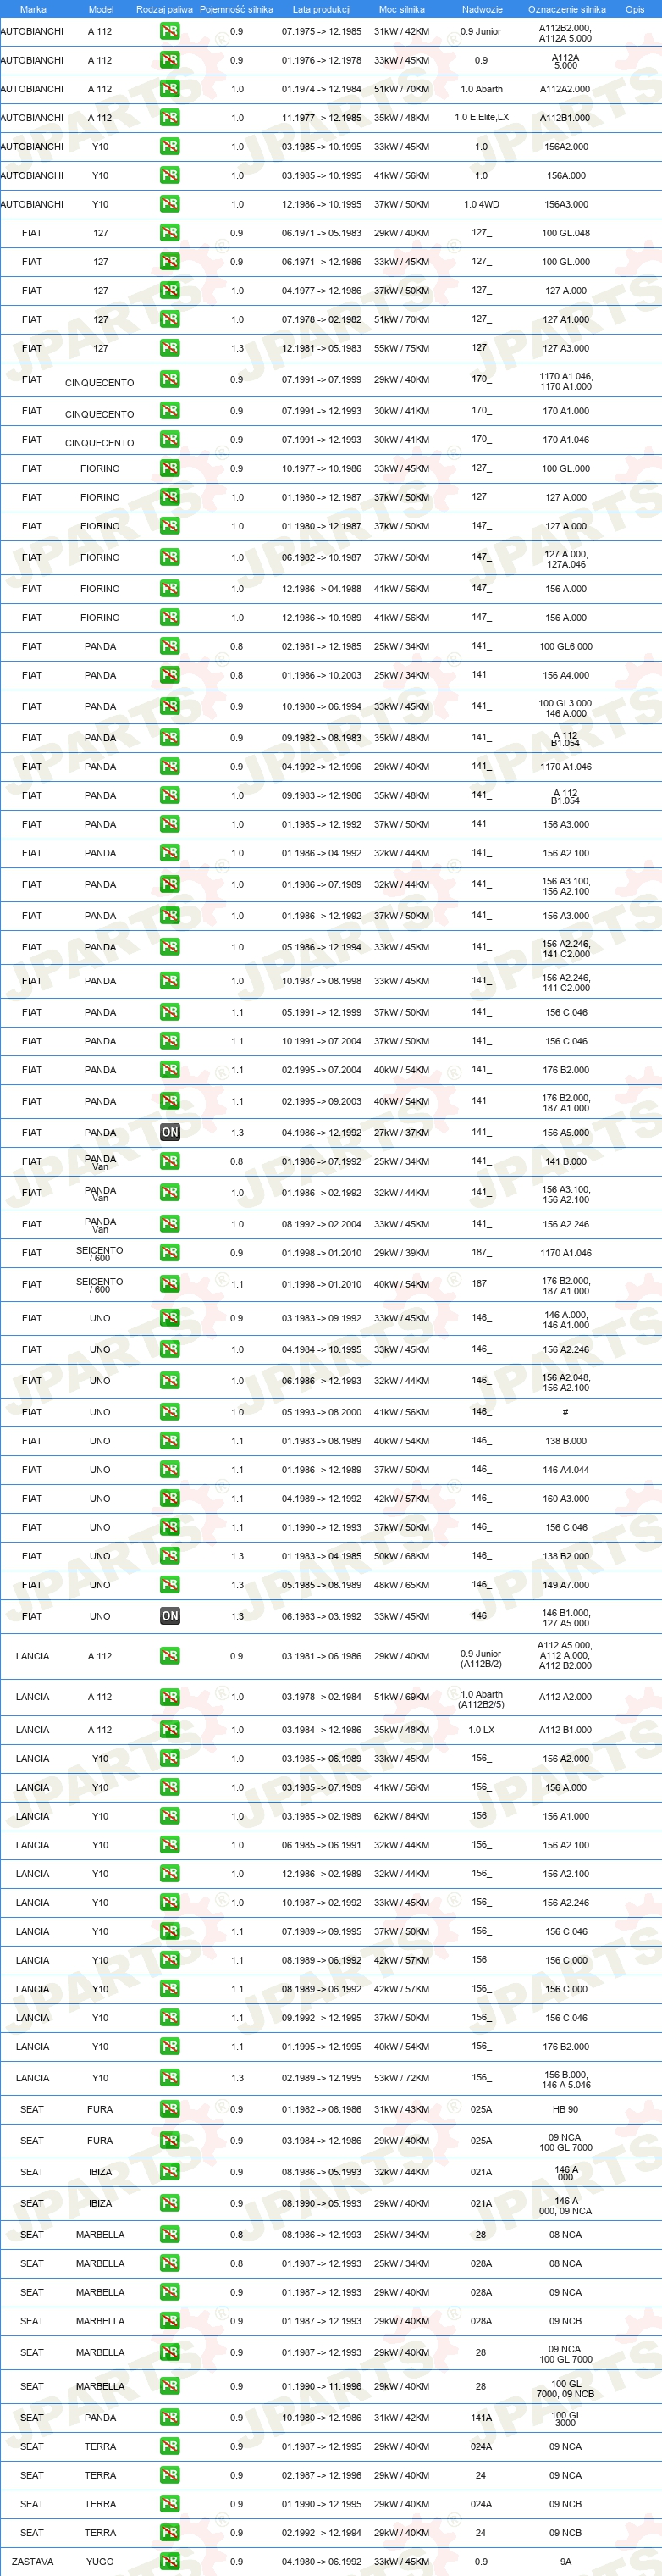Click the 'Moc silnika' column header

coord(401,9)
